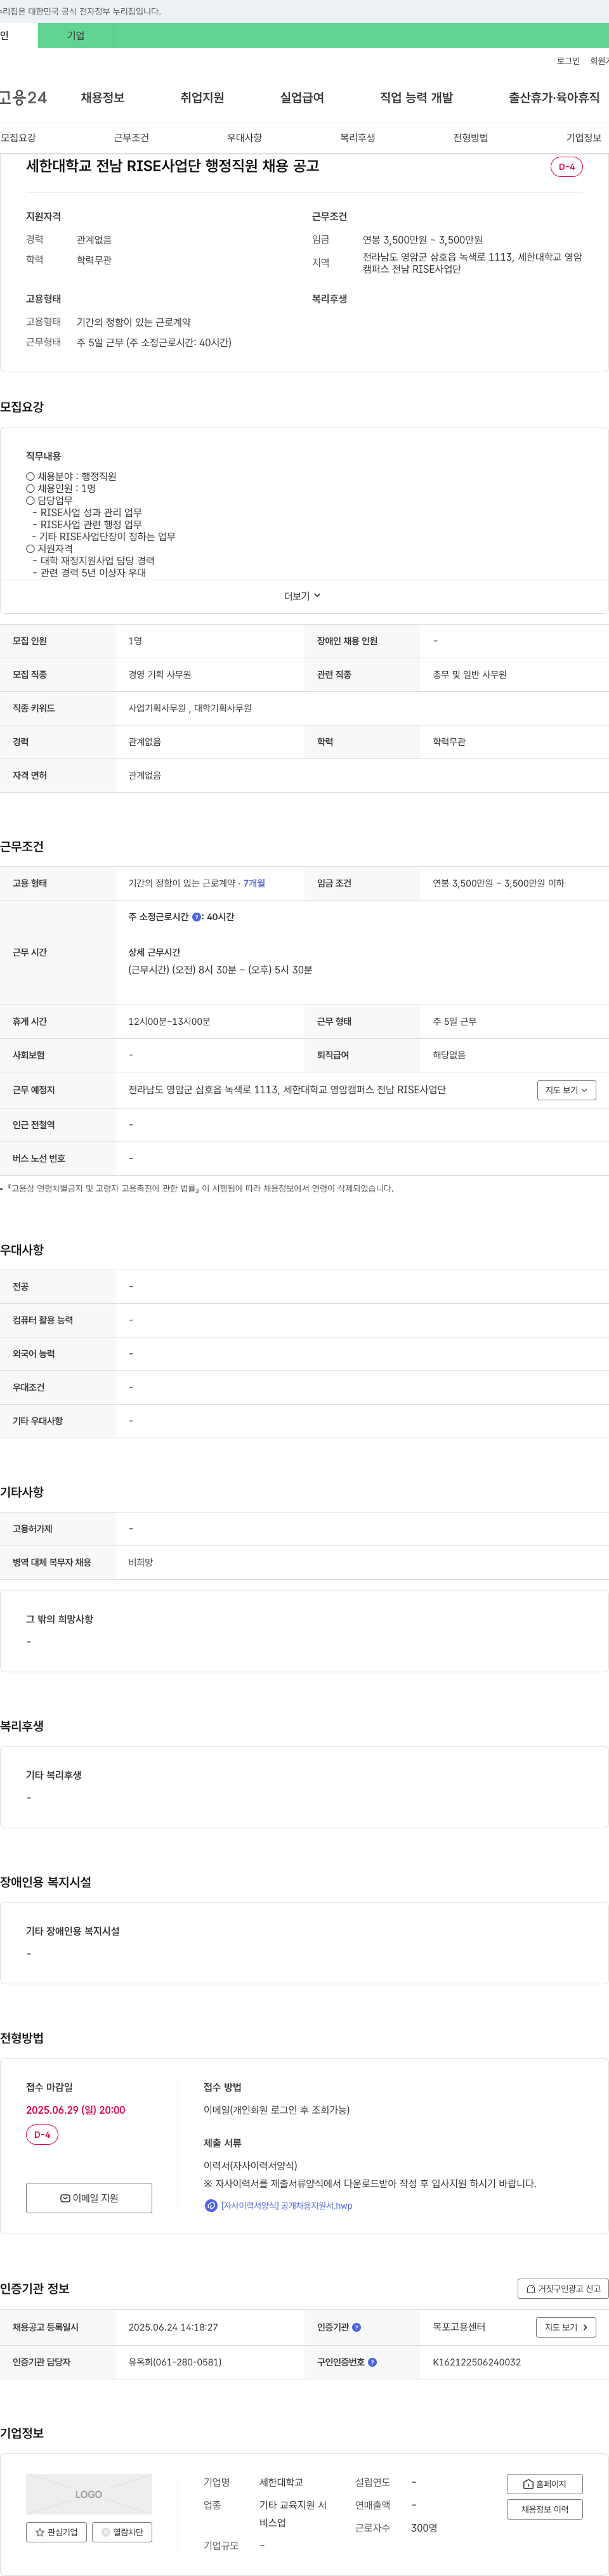Click the 주 5일 근무 value in 근무 형태 row
Image resolution: width=609 pixels, height=2576 pixels.
(x=454, y=1022)
